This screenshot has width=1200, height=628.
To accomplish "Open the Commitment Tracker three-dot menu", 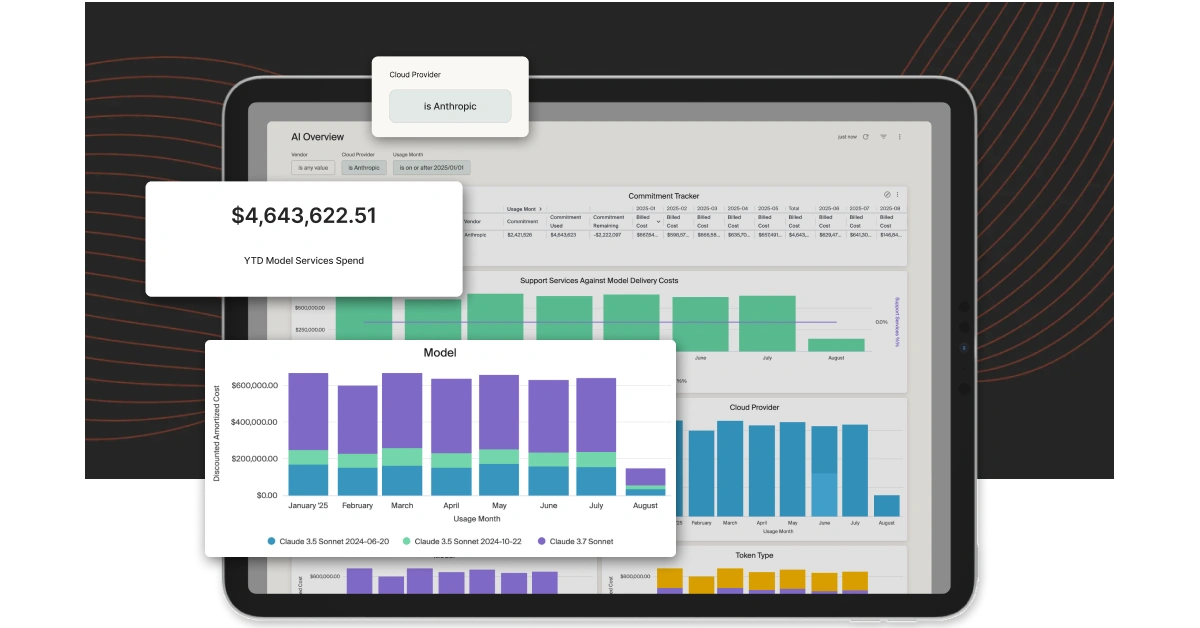I will 899,196.
